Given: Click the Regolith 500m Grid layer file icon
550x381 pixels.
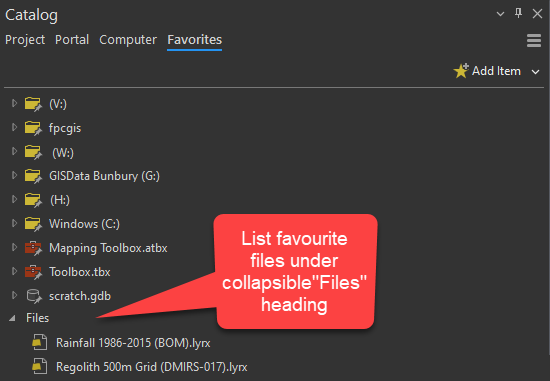Looking at the screenshot, I should tap(40, 367).
